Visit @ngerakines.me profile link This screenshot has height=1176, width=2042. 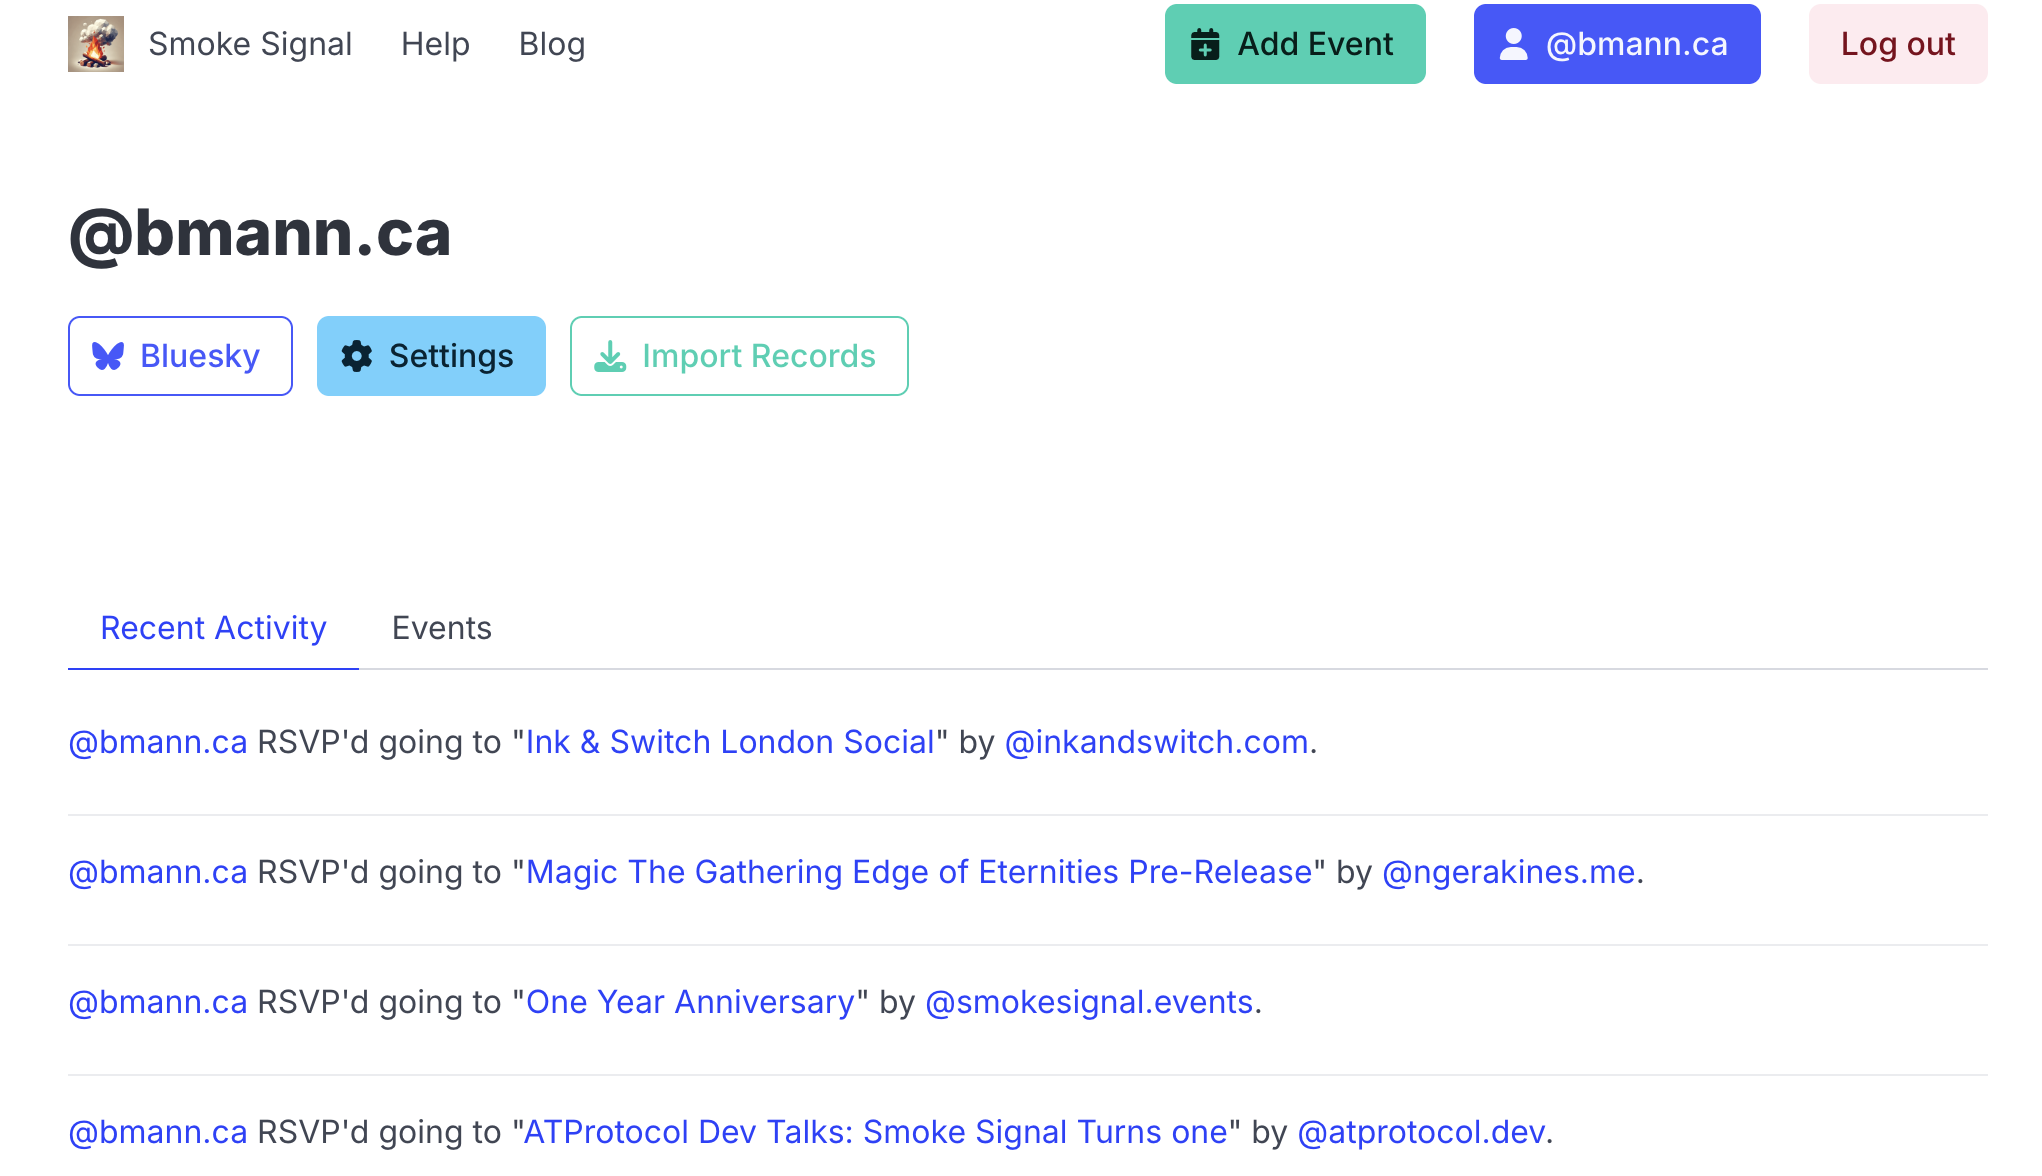coord(1508,872)
